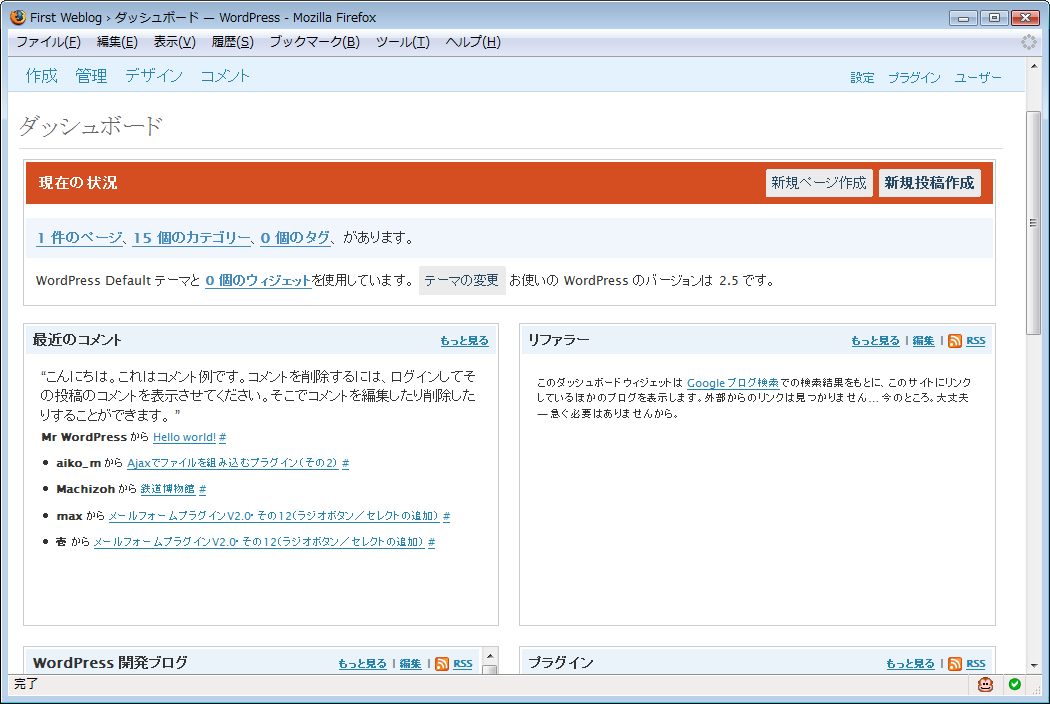The image size is (1050, 704).
Task: Open the プラグイン link in top navigation
Action: [914, 78]
